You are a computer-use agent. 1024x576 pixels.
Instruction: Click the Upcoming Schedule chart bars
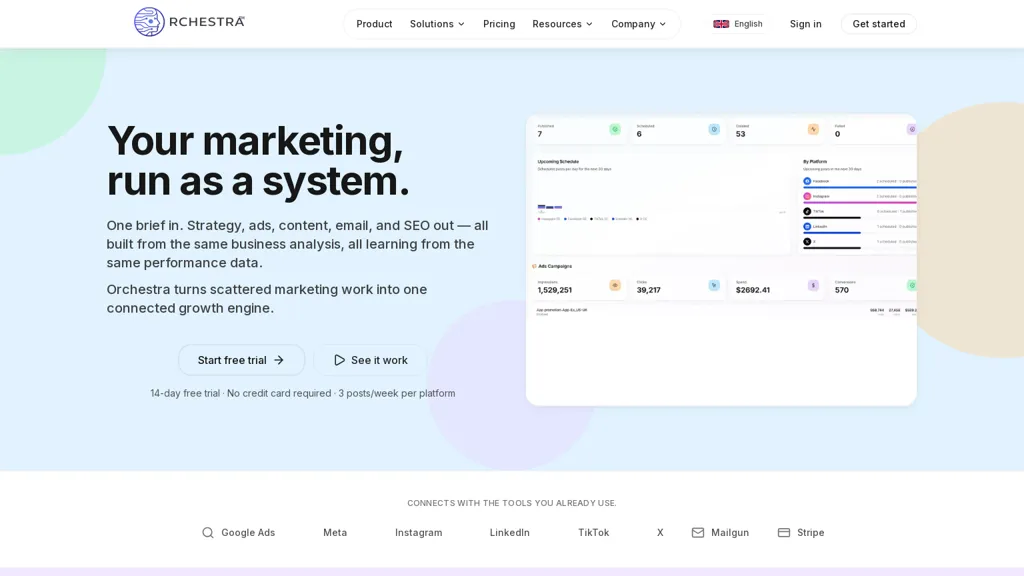pyautogui.click(x=550, y=207)
